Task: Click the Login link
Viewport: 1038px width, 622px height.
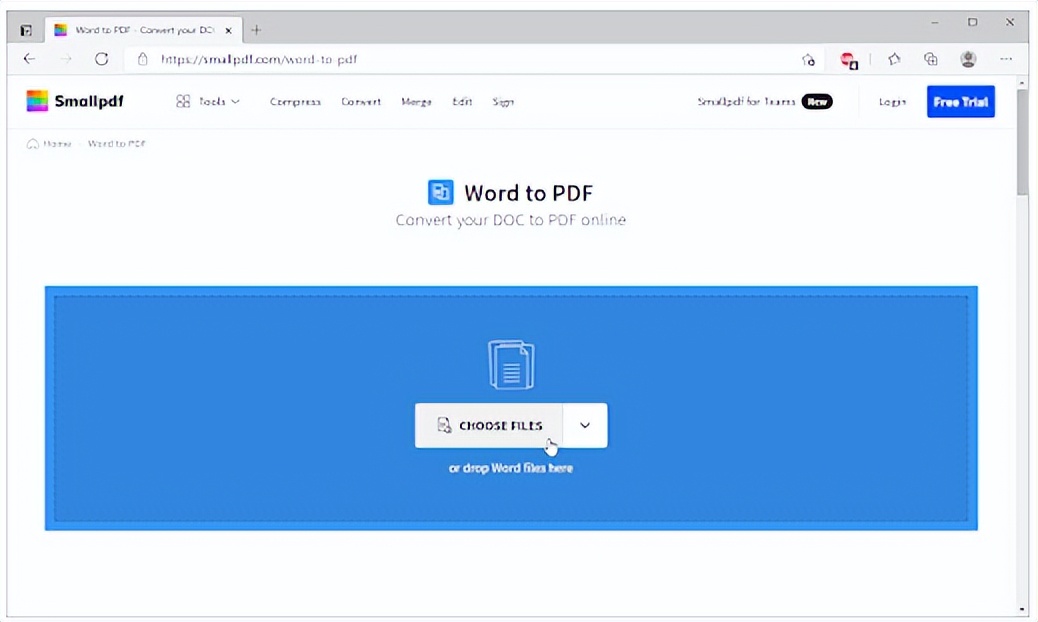Action: coord(891,101)
